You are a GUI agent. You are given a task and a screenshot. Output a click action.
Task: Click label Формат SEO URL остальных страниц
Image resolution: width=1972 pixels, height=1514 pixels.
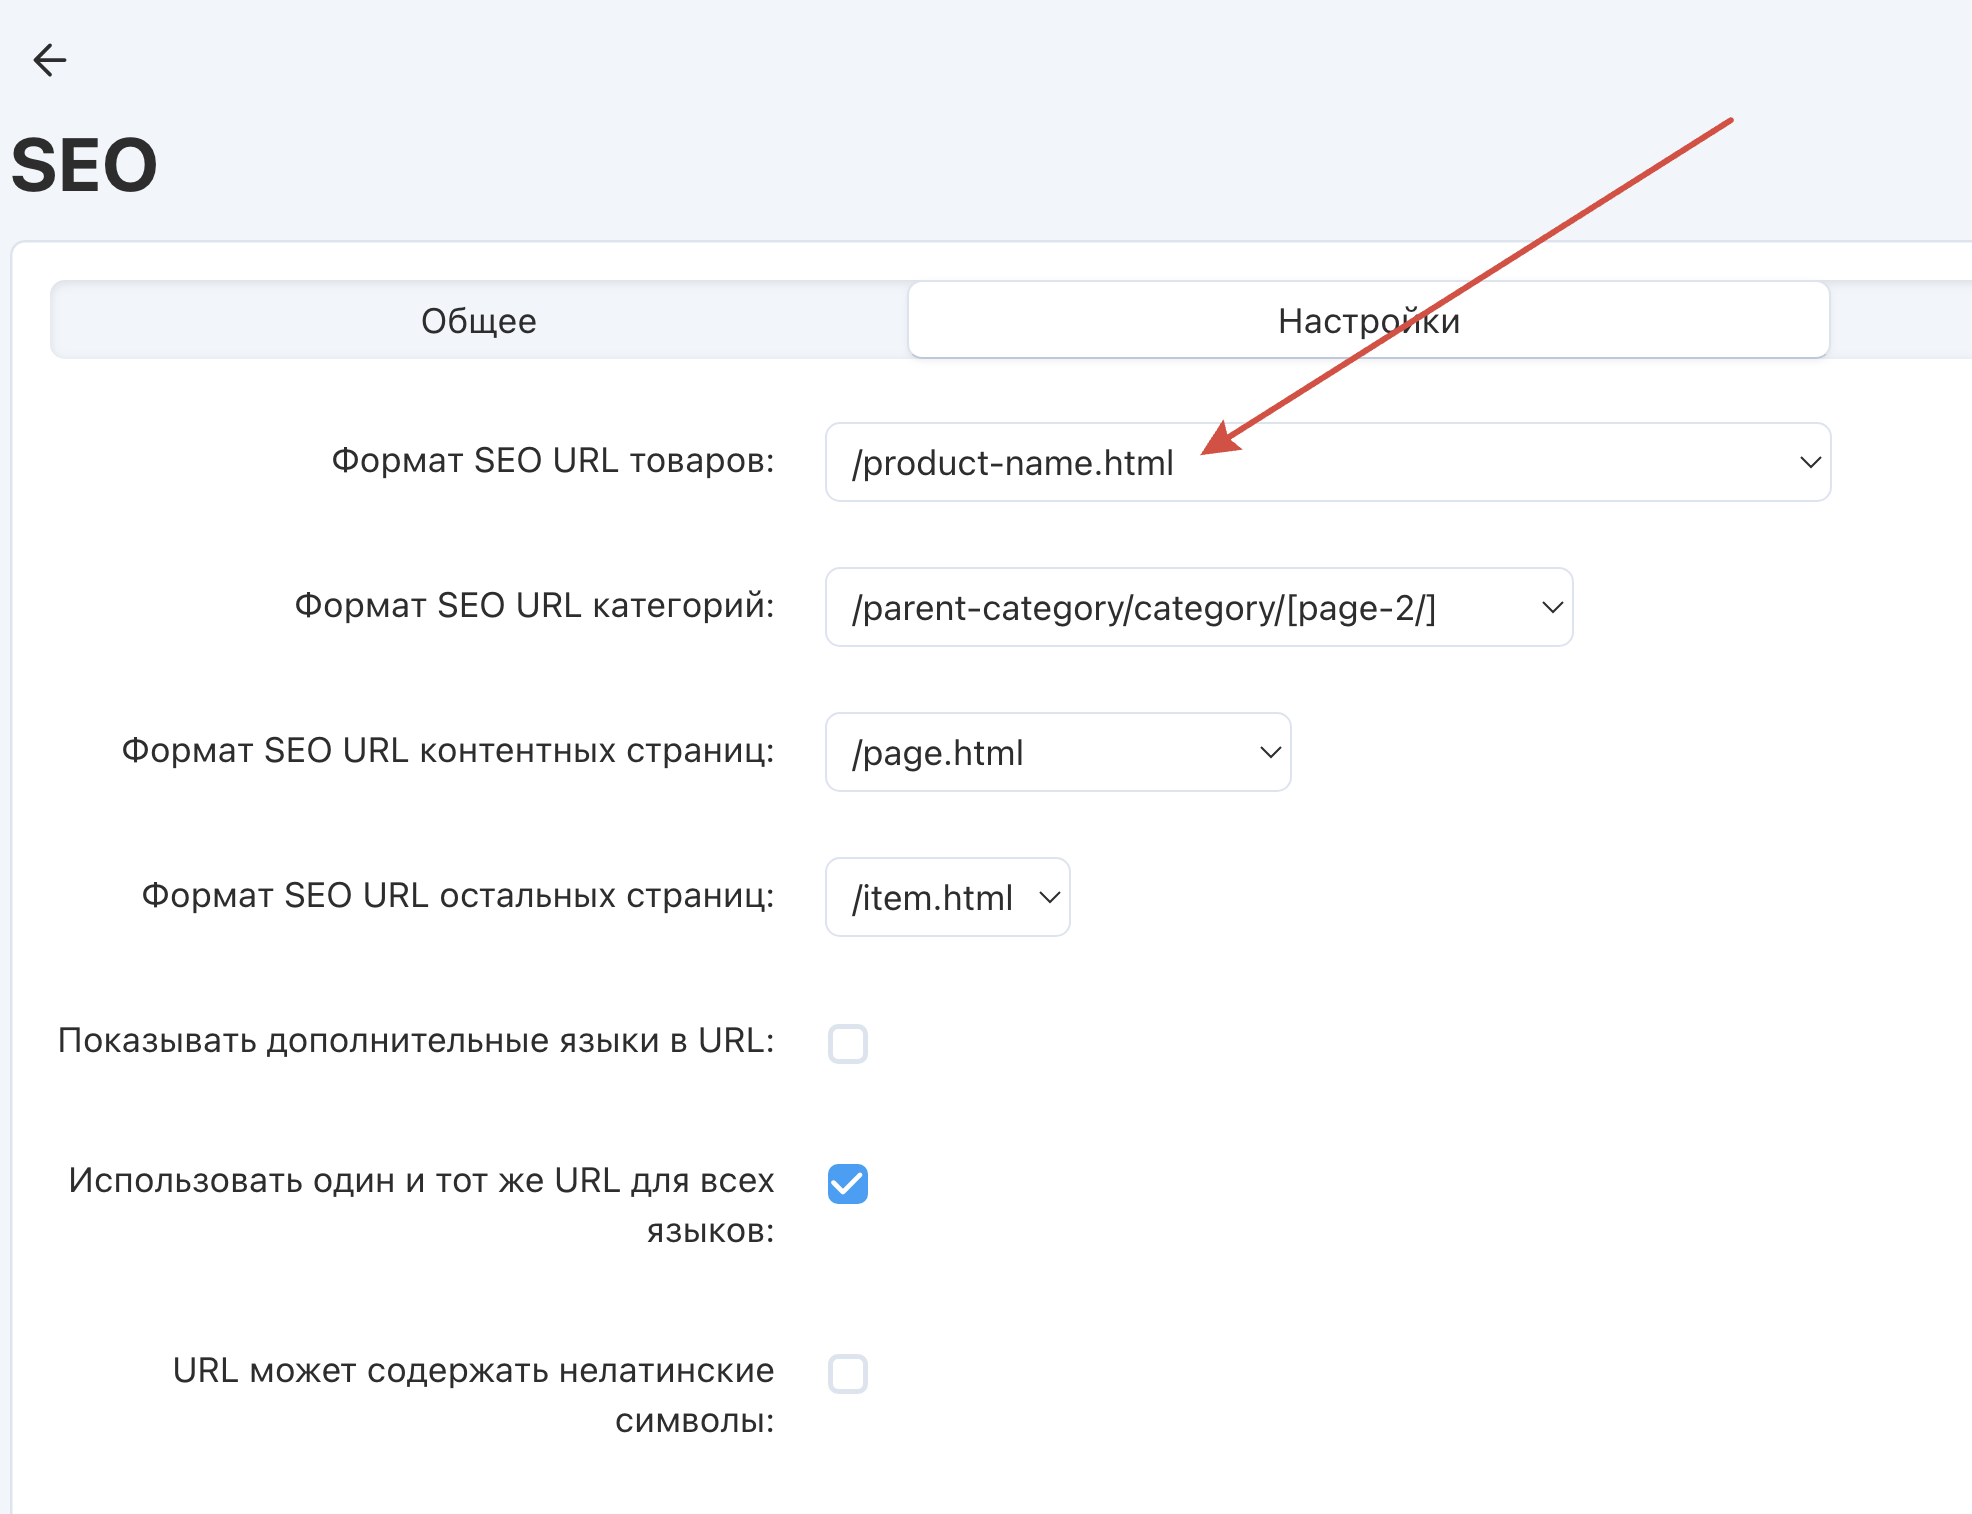point(457,895)
